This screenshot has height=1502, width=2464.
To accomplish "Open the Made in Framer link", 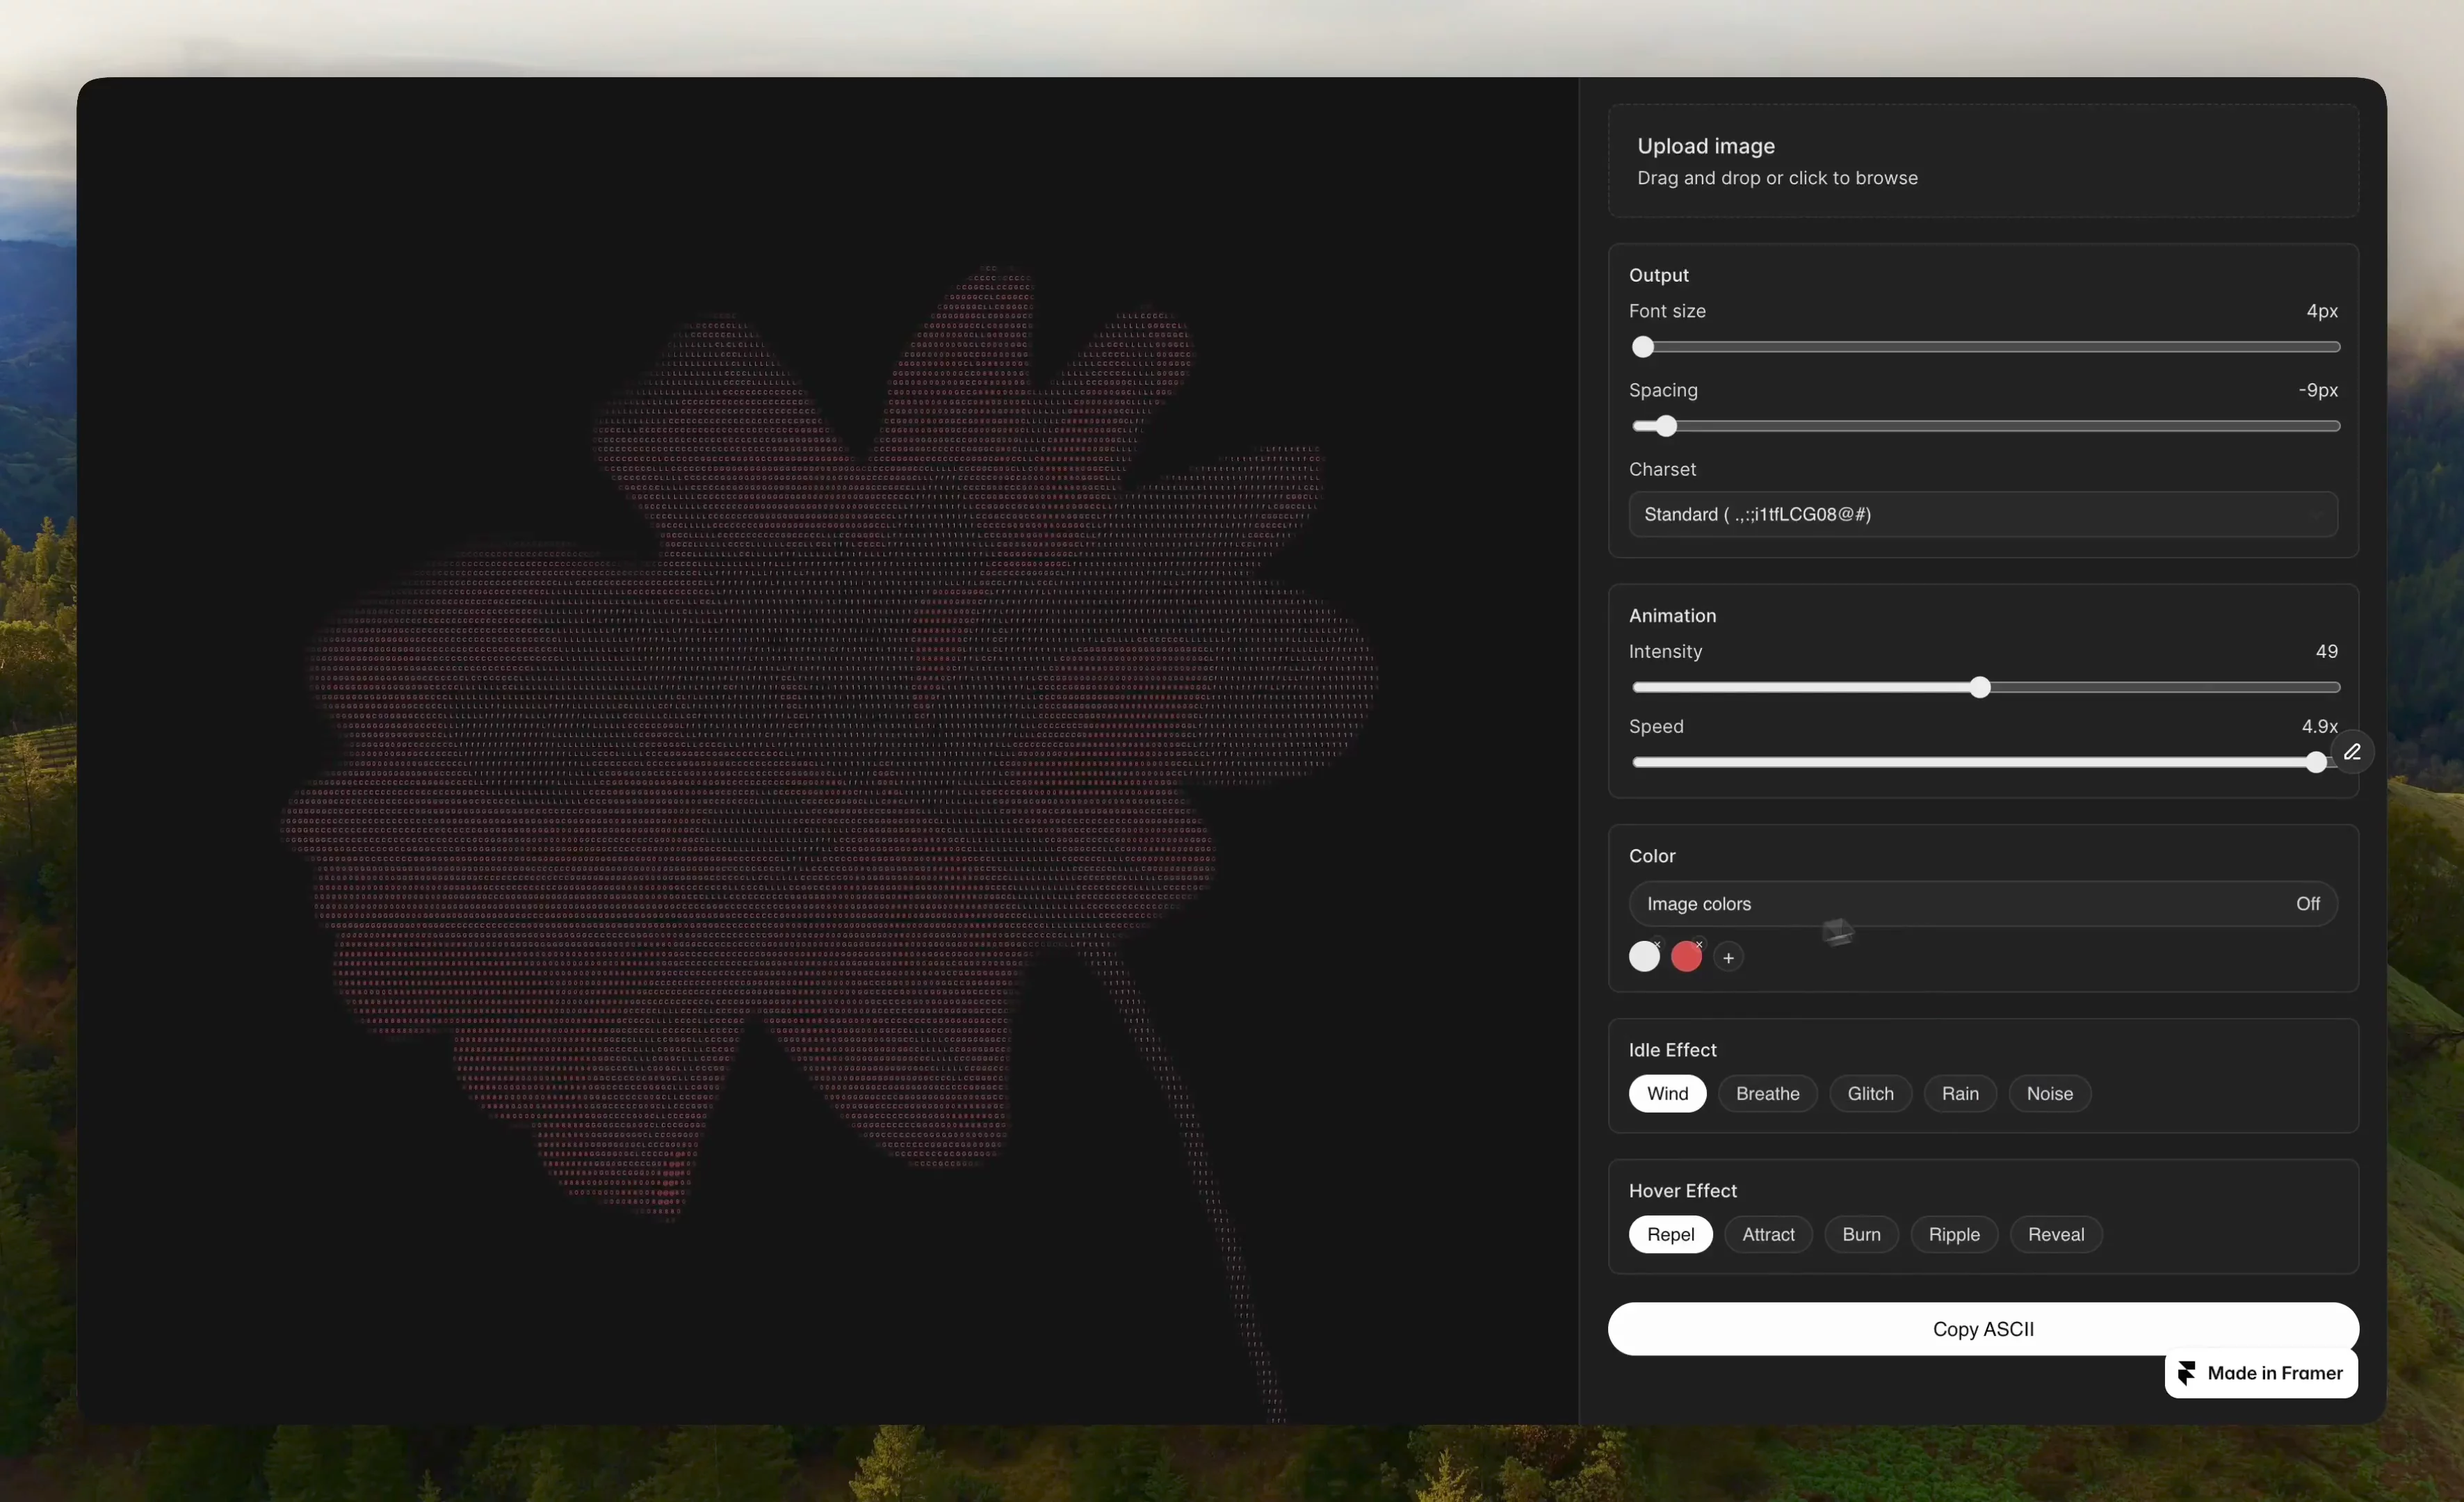I will tap(2261, 1373).
